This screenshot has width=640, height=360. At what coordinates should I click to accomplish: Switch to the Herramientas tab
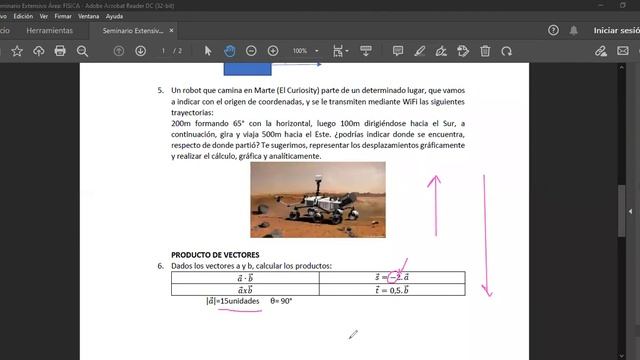coord(49,31)
